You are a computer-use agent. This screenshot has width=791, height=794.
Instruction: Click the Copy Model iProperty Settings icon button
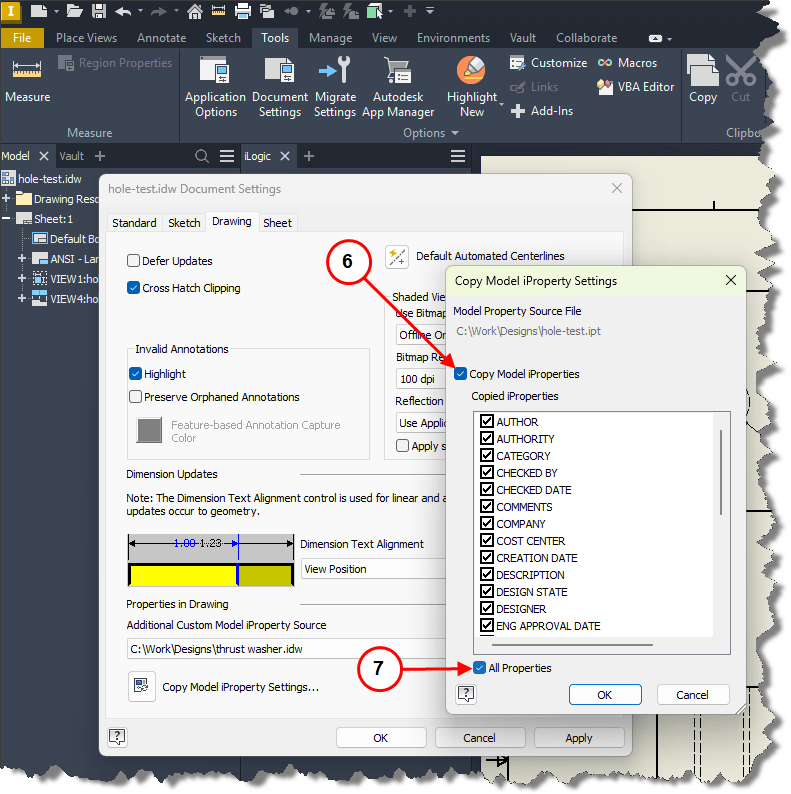click(141, 686)
